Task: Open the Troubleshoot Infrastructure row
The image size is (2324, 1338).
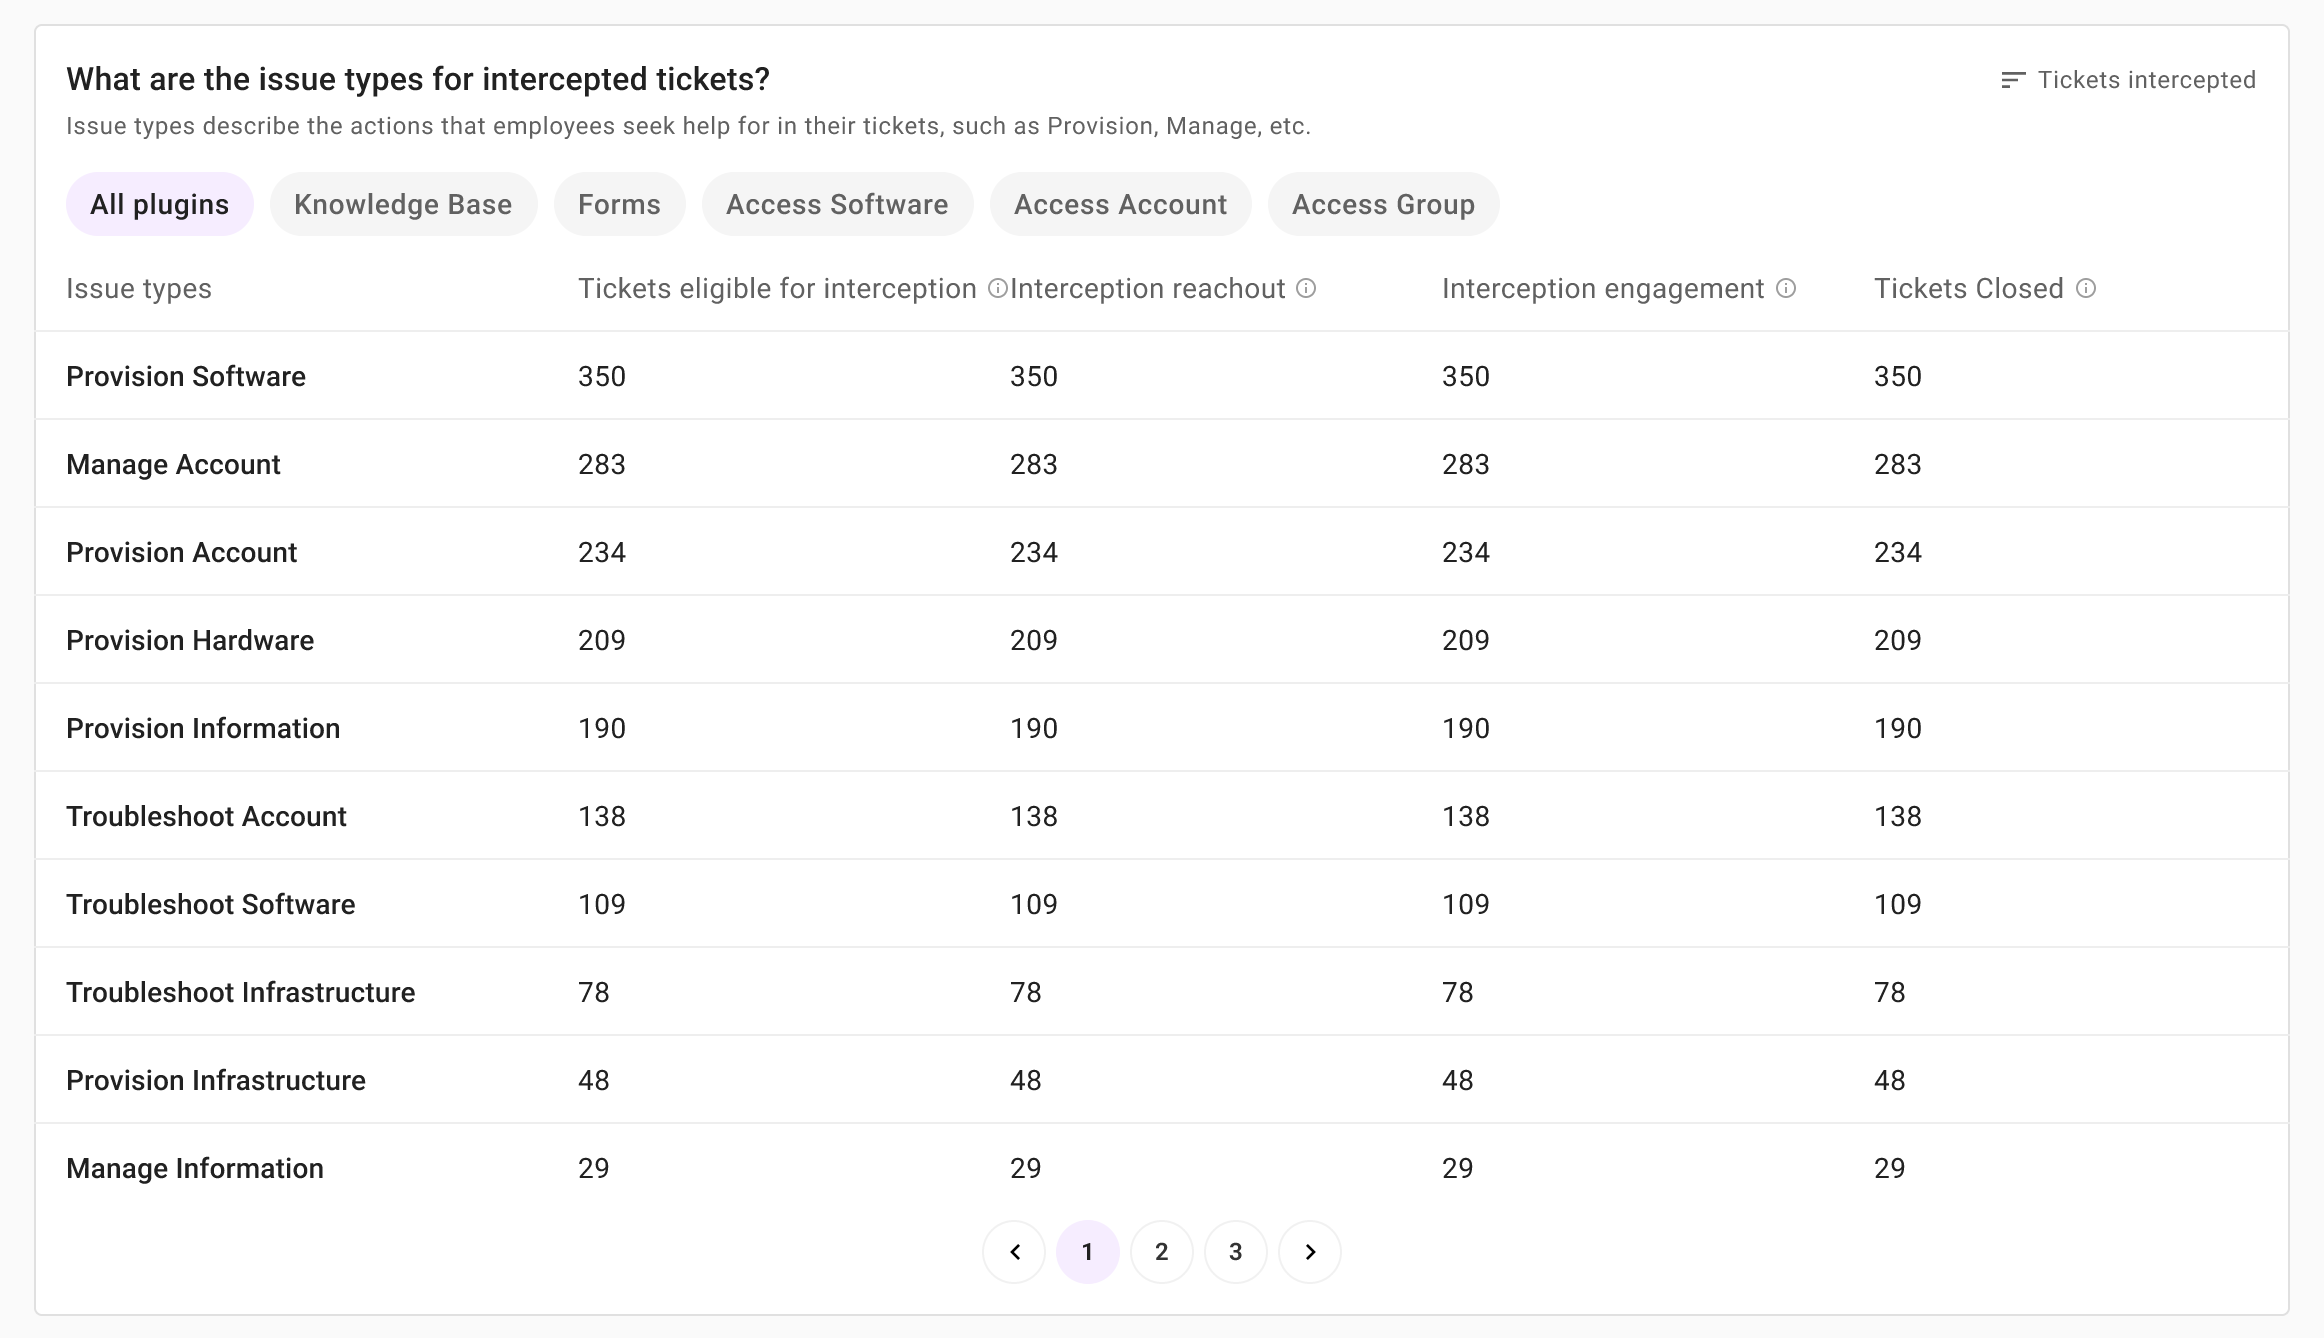Action: [1162, 992]
